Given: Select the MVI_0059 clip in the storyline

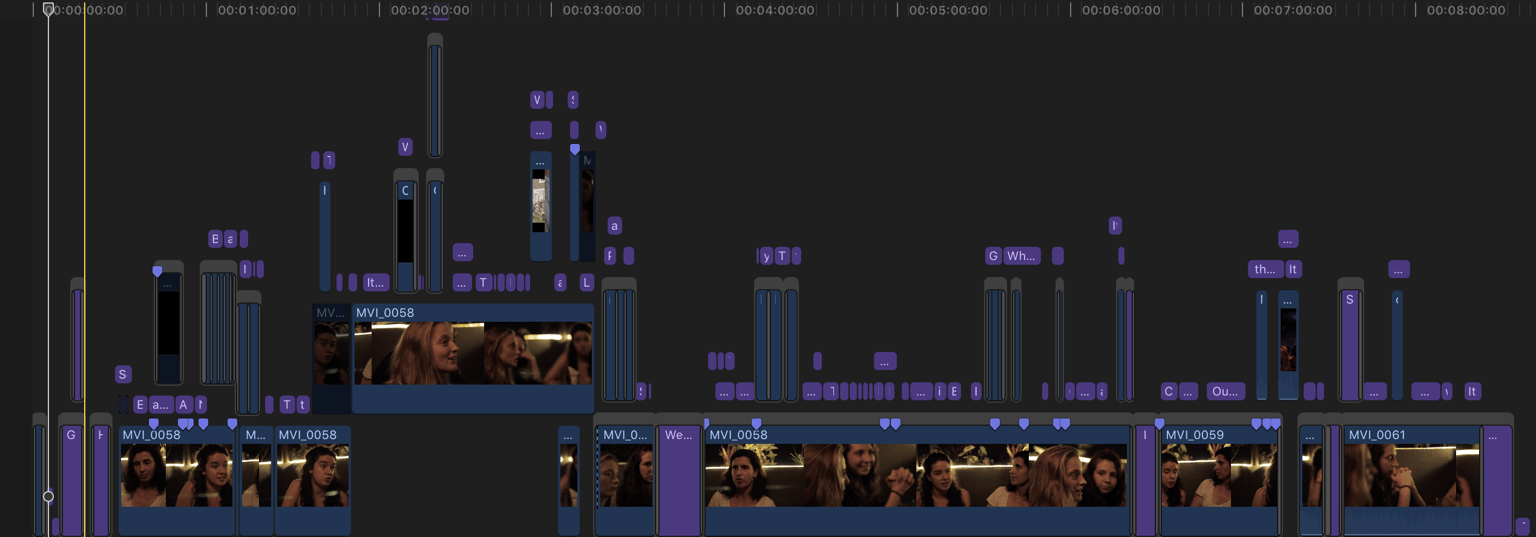Looking at the screenshot, I should click(1219, 480).
